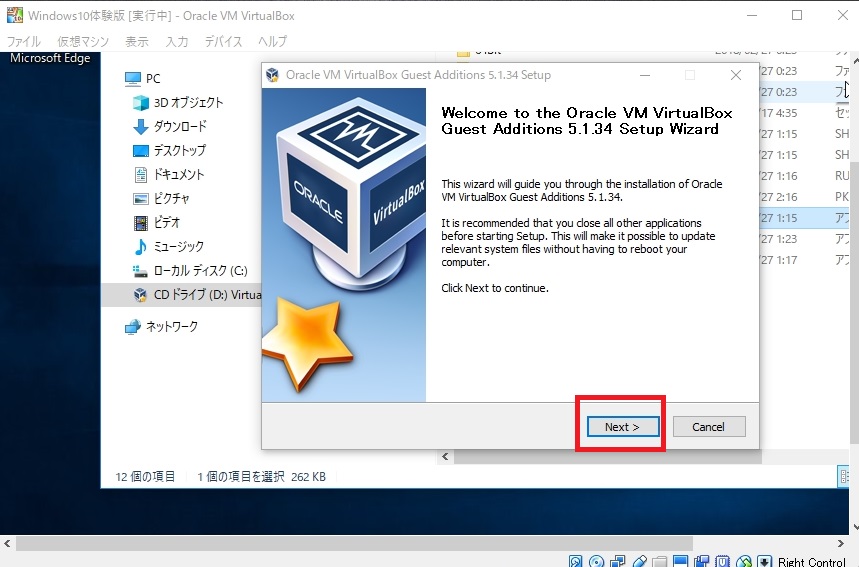This screenshot has width=859, height=567.
Task: Click the VM window scrollbar right arrow
Action: [841, 543]
